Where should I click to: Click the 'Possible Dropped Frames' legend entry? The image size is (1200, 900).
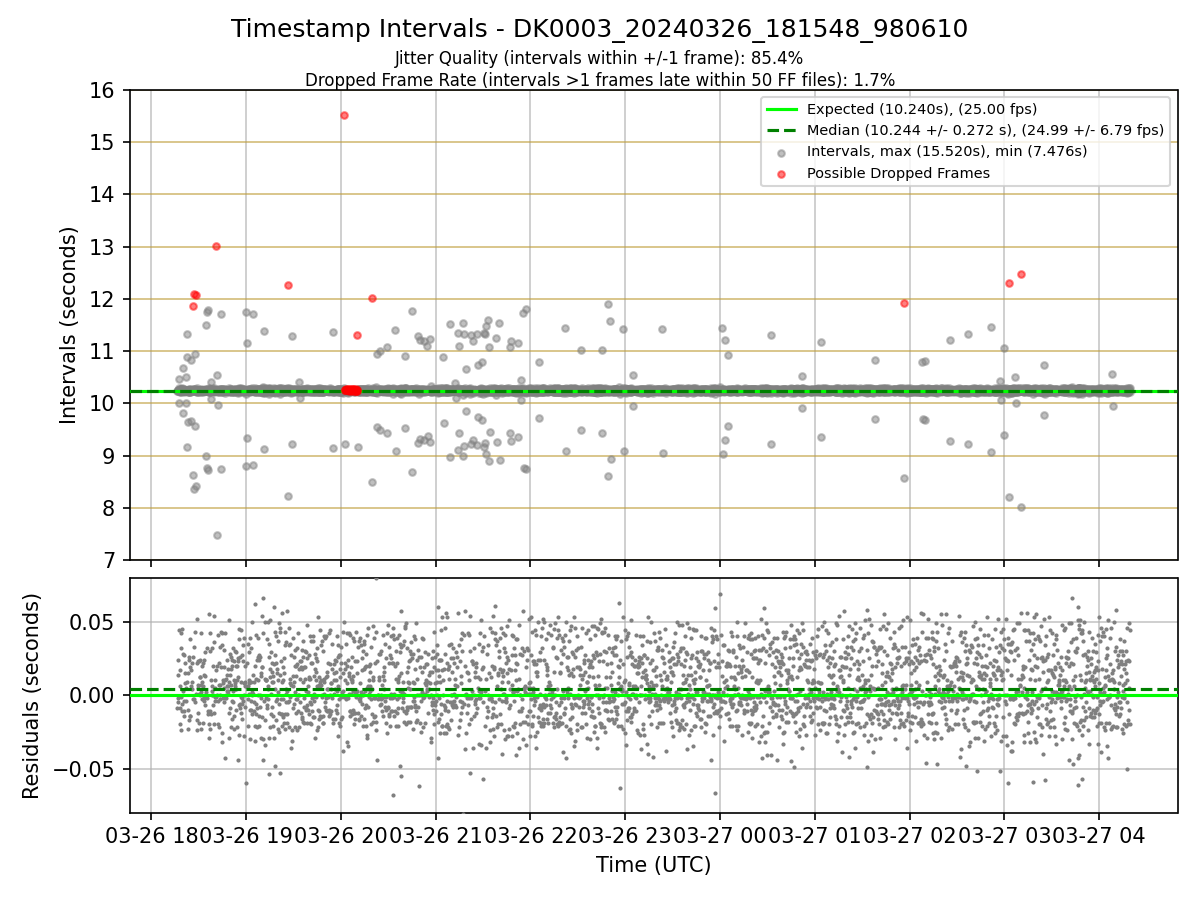[x=898, y=173]
